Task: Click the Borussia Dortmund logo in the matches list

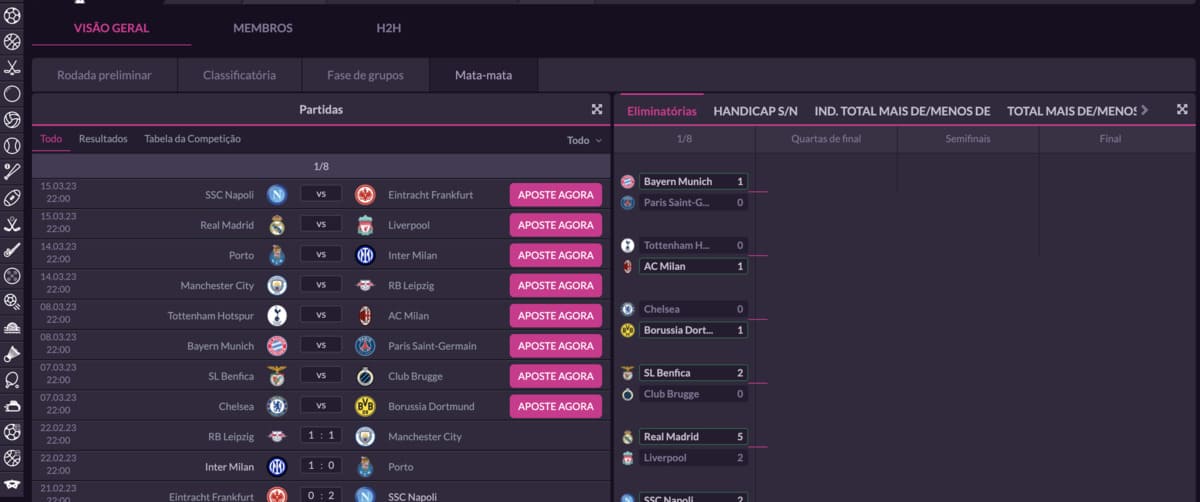Action: [x=365, y=407]
